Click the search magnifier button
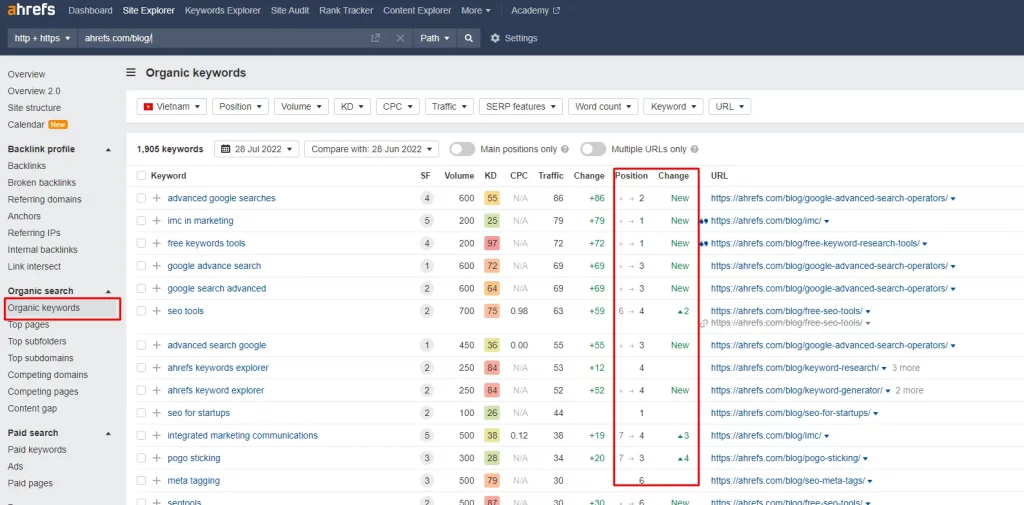 (468, 38)
